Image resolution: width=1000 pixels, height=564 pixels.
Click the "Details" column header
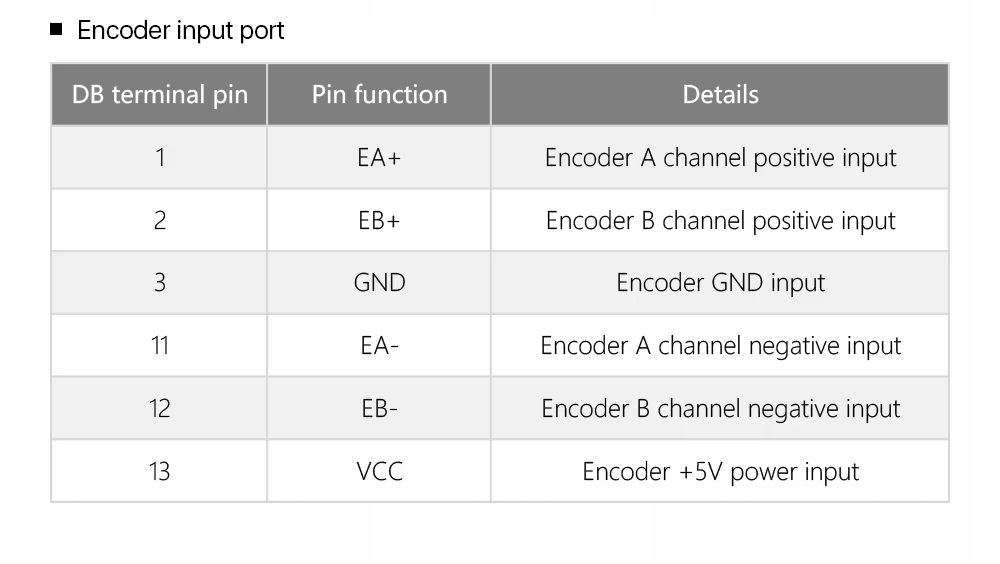[720, 95]
